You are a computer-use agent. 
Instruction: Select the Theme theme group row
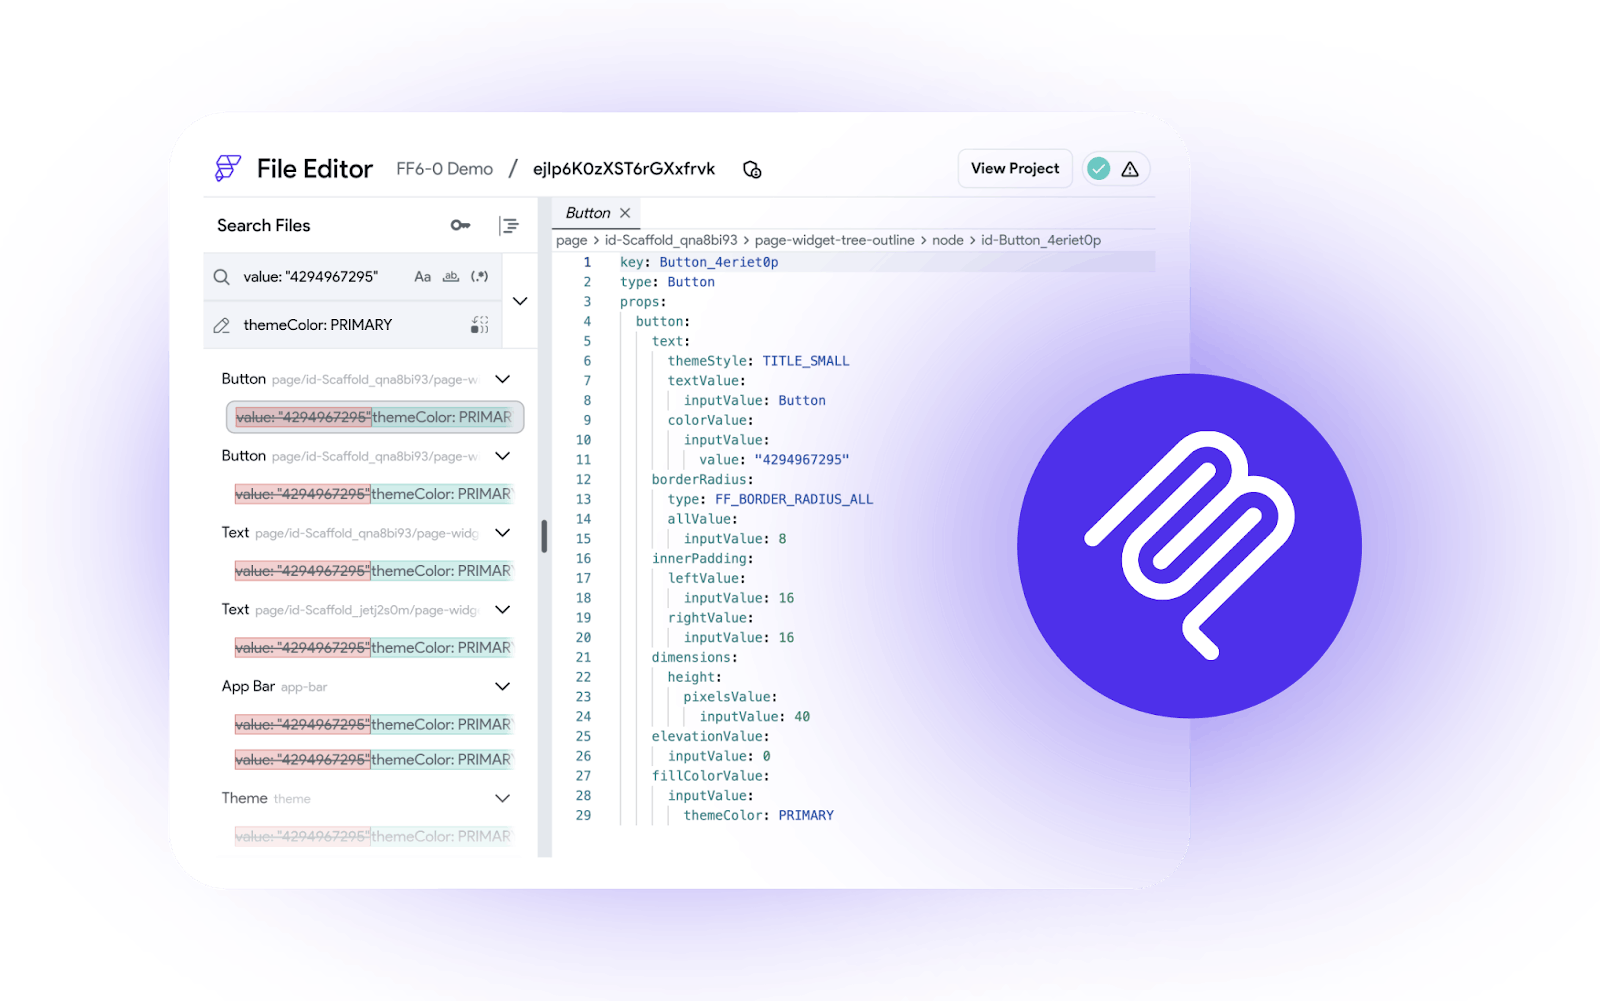coord(366,798)
